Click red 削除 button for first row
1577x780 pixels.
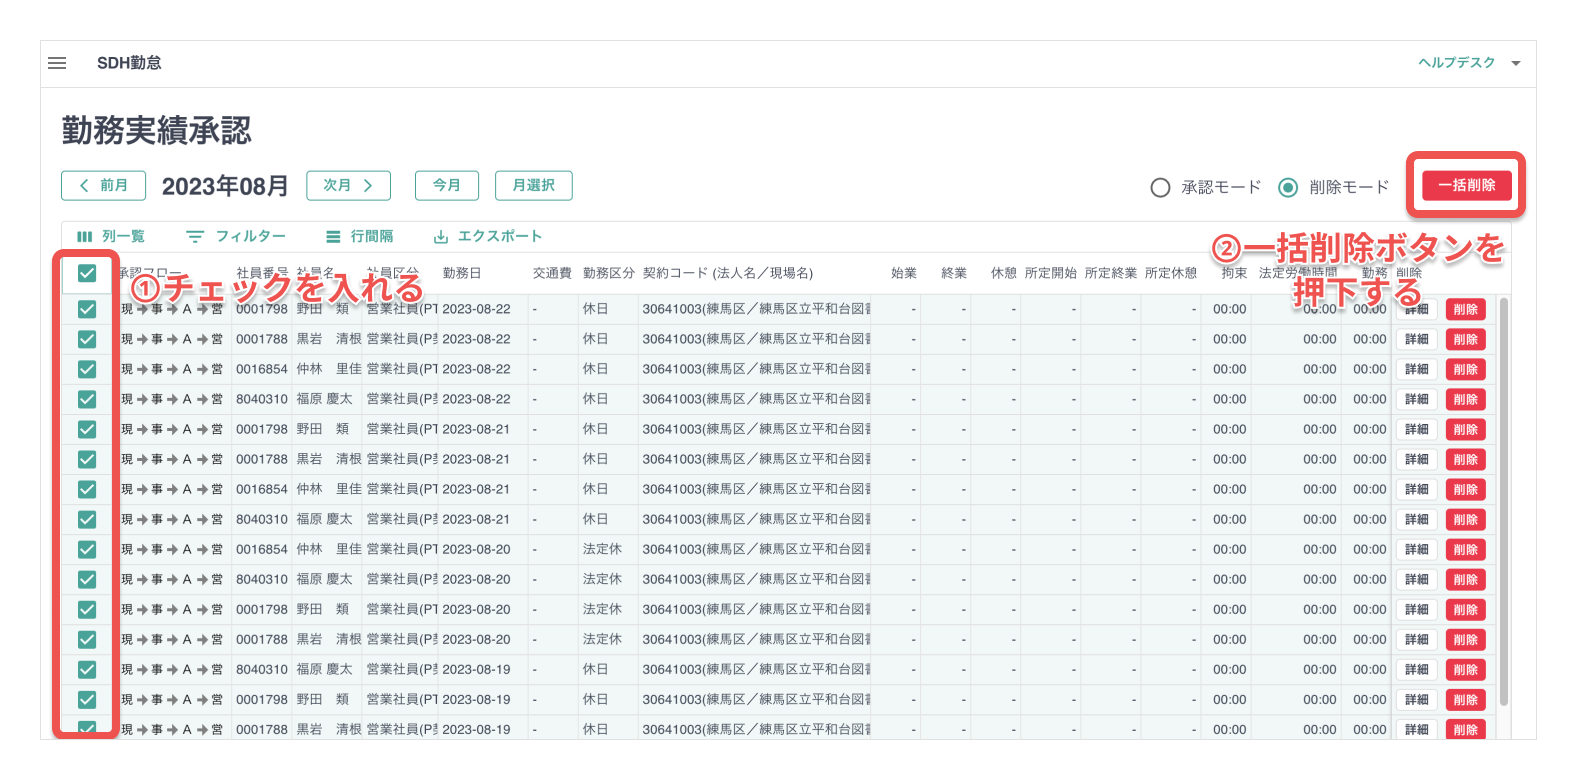click(1465, 310)
